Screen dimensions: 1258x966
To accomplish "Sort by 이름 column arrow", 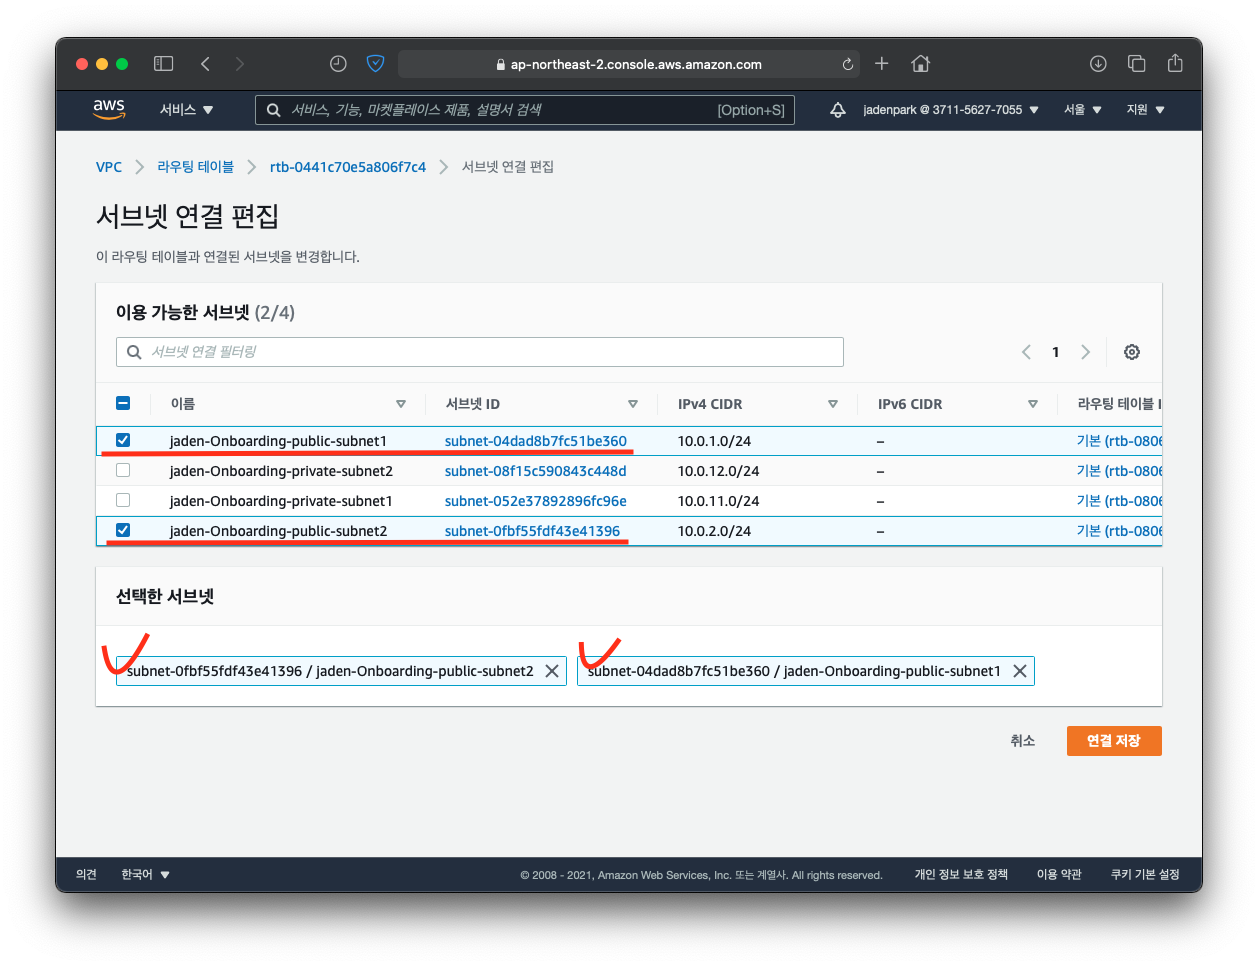I will coord(401,404).
